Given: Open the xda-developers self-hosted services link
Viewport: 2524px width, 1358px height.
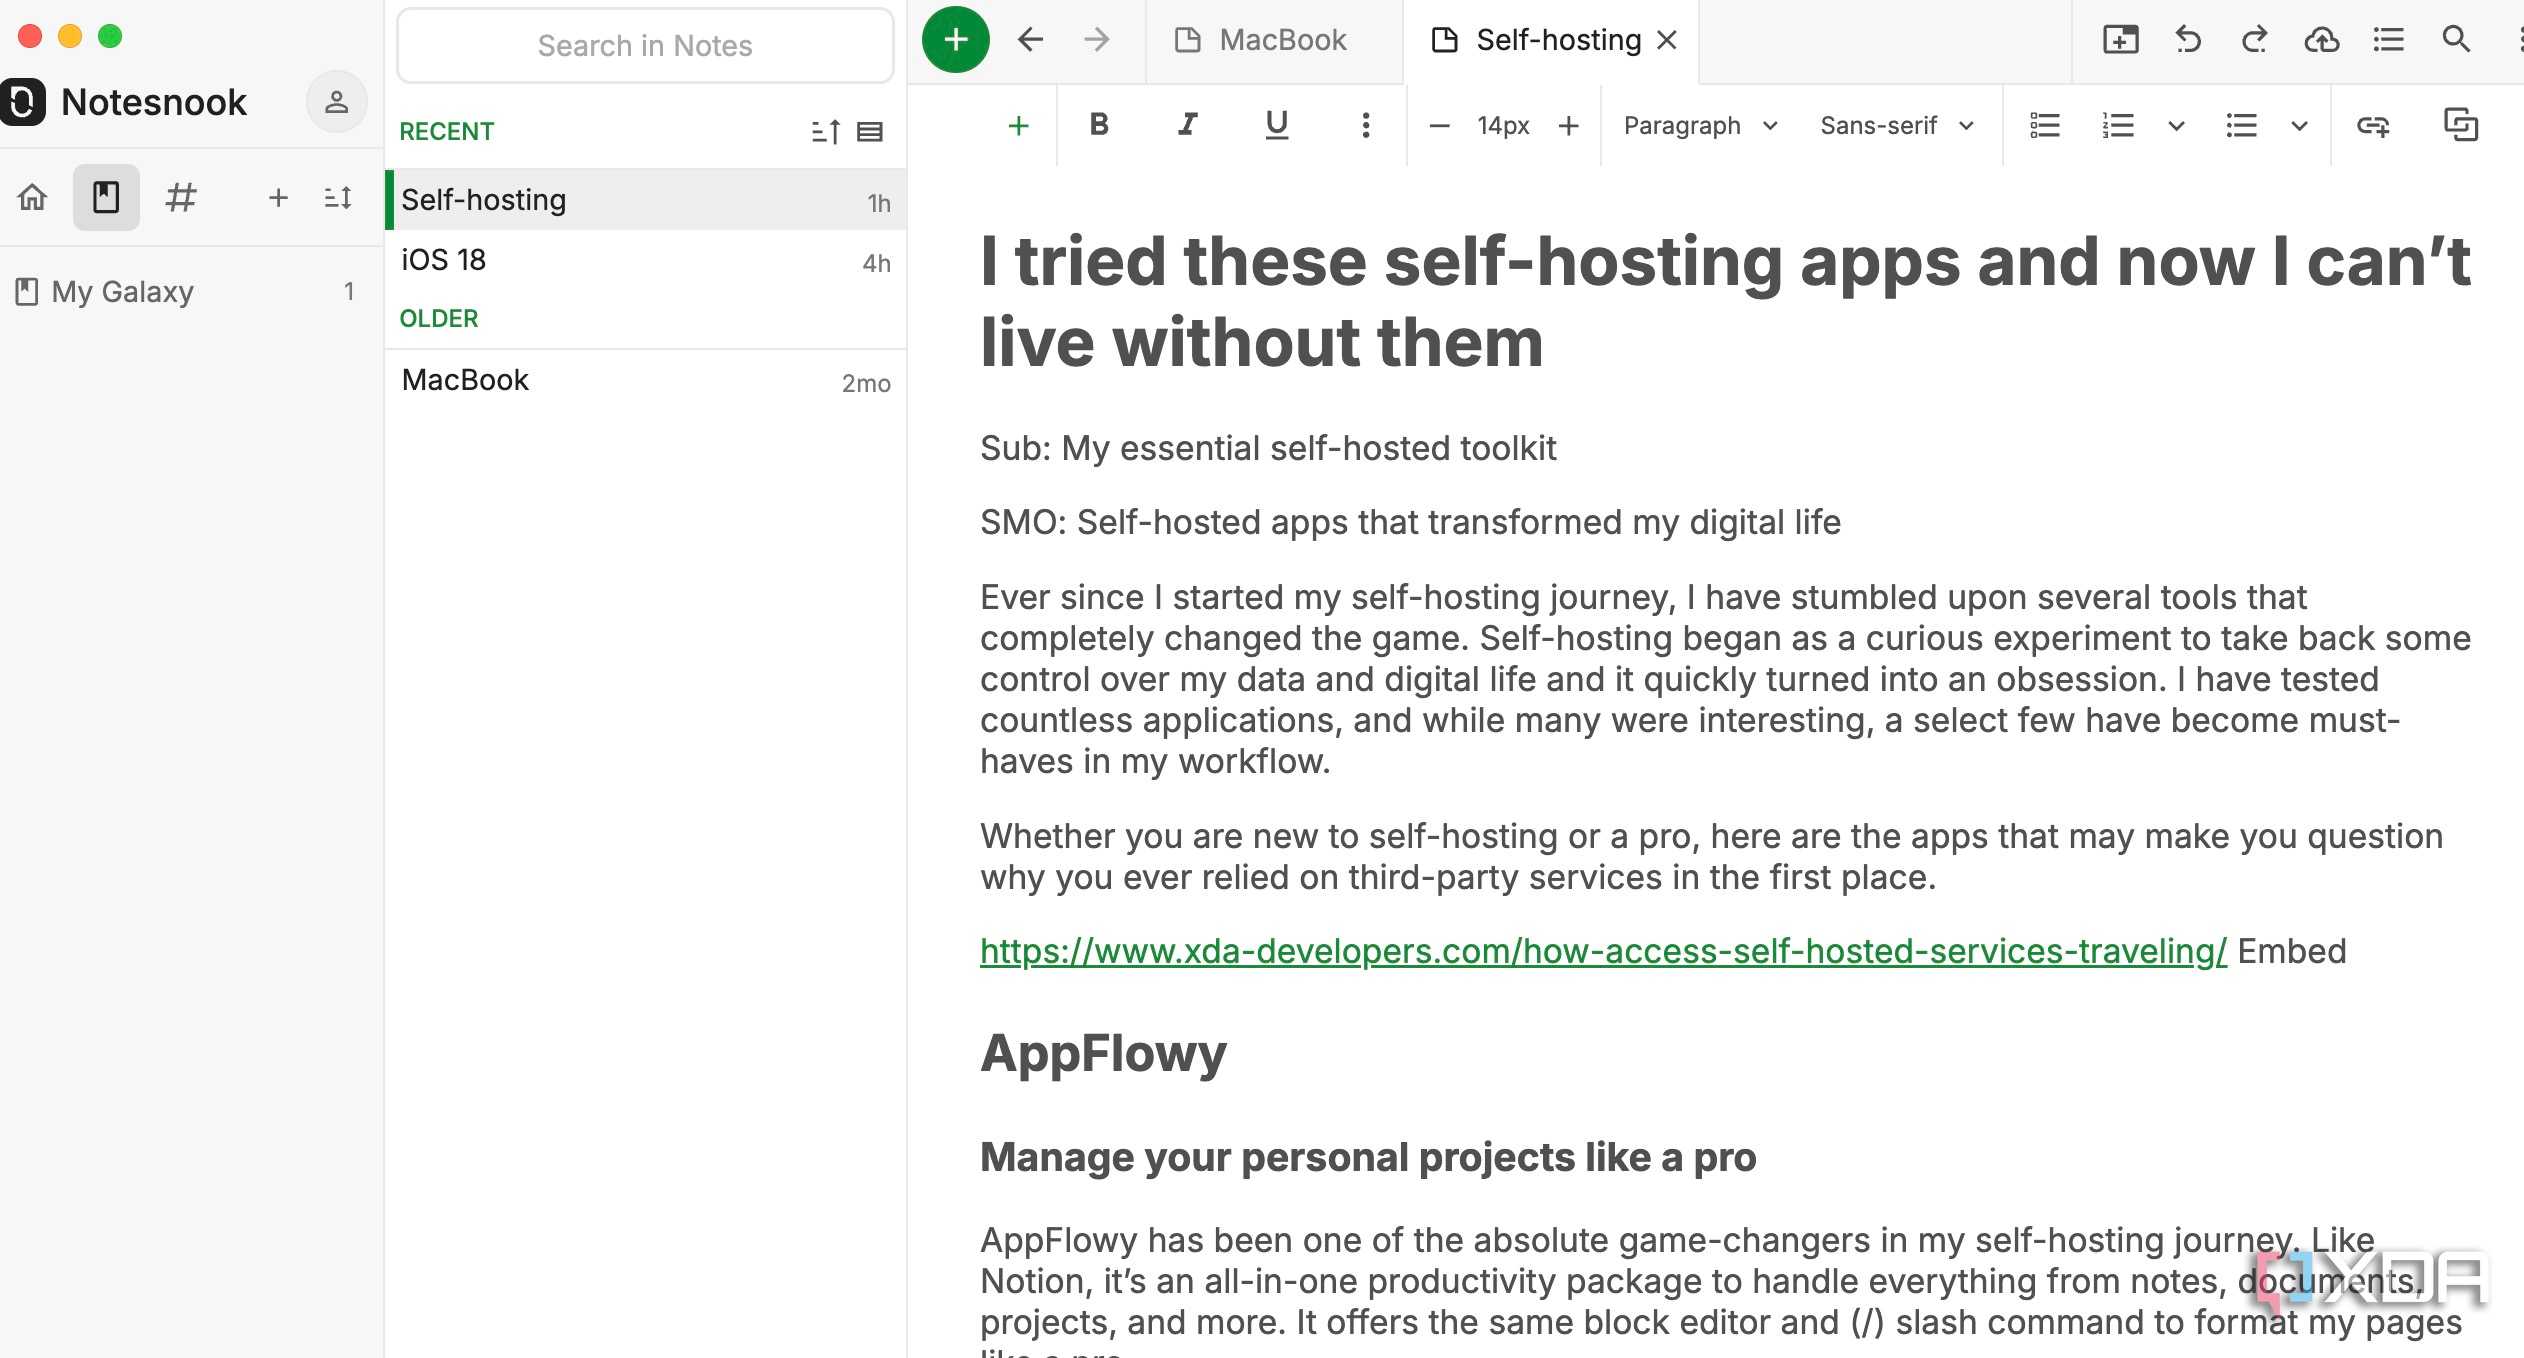Looking at the screenshot, I should 1603,951.
